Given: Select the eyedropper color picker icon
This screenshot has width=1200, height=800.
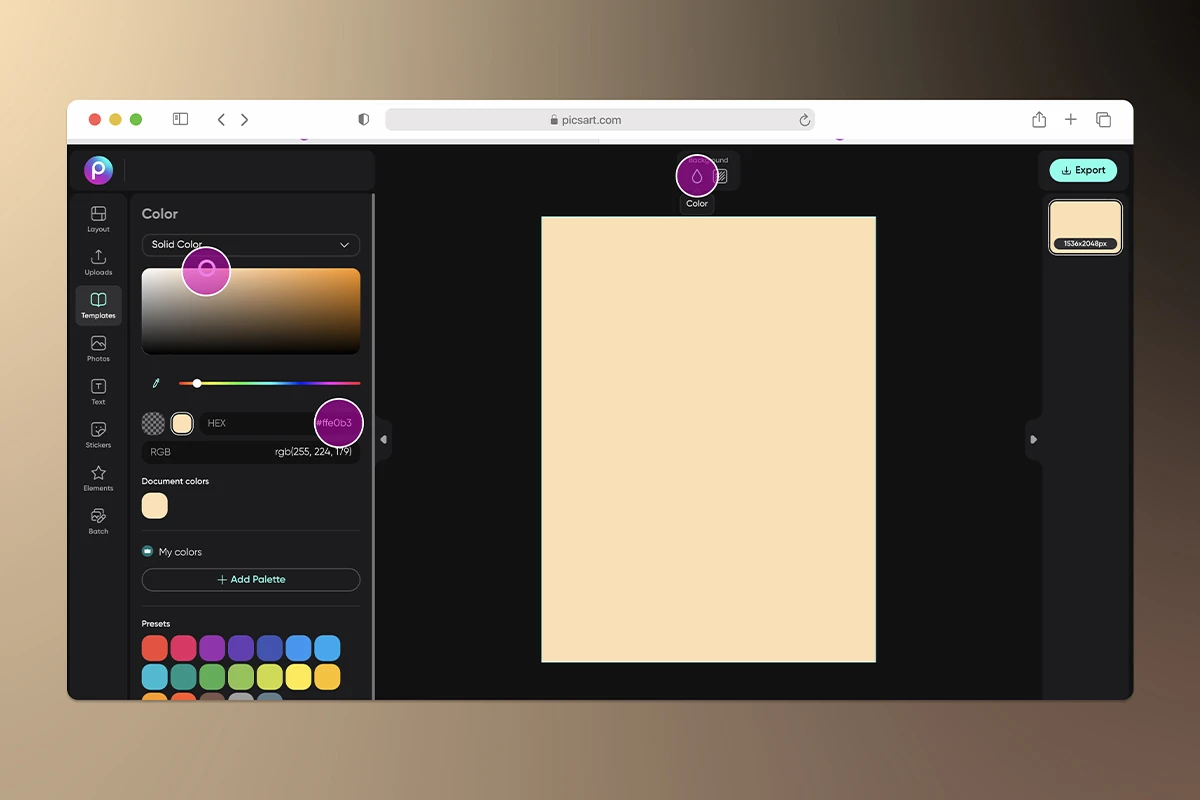Looking at the screenshot, I should pyautogui.click(x=156, y=382).
